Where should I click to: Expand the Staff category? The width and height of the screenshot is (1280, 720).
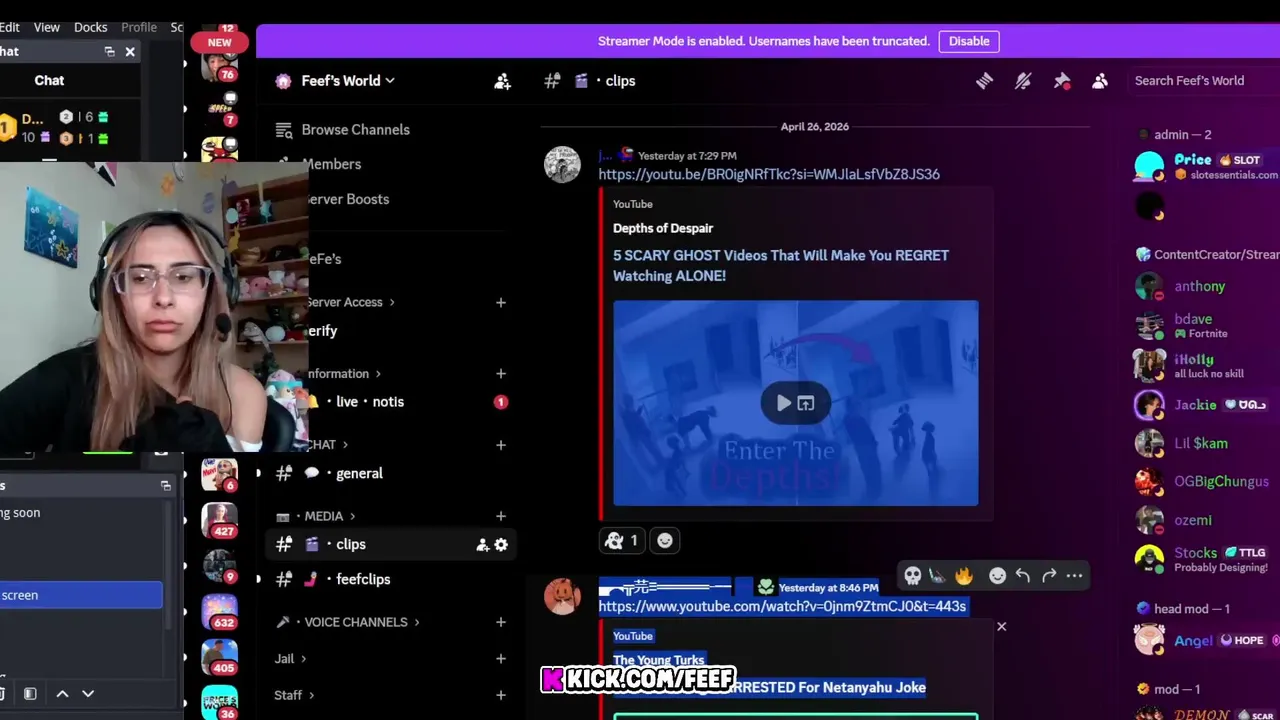point(294,695)
